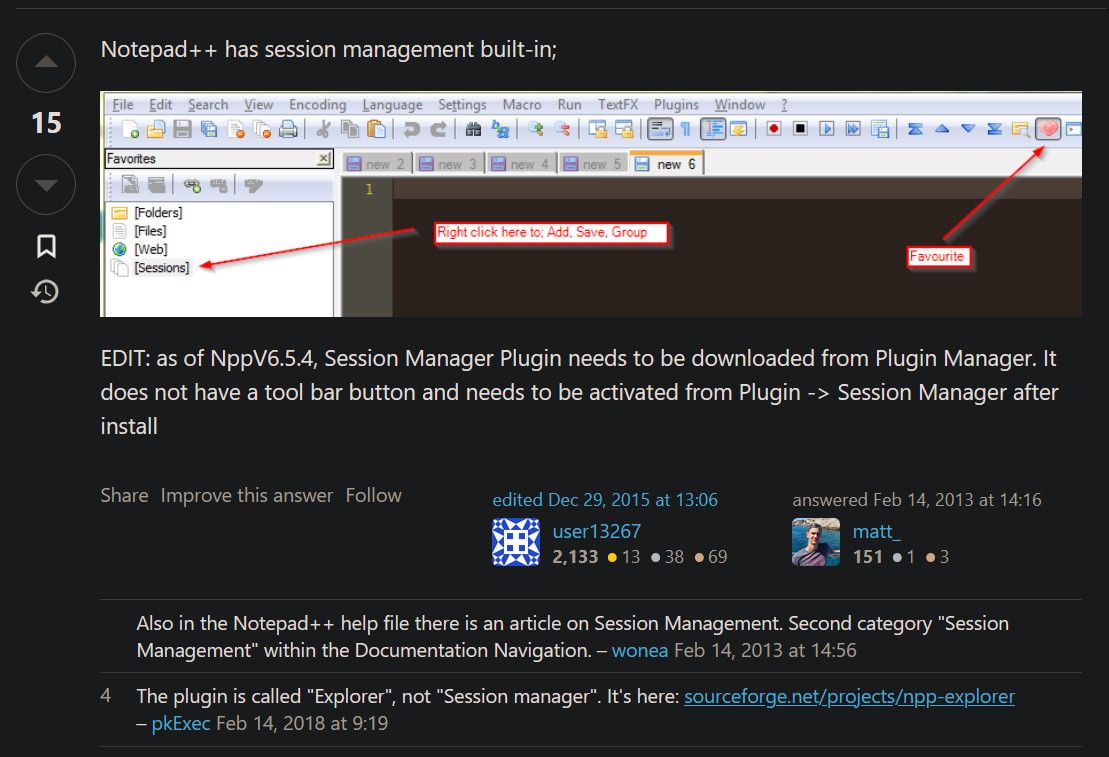This screenshot has height=757, width=1109.
Task: Click the Paste clipboard icon
Action: pyautogui.click(x=377, y=129)
